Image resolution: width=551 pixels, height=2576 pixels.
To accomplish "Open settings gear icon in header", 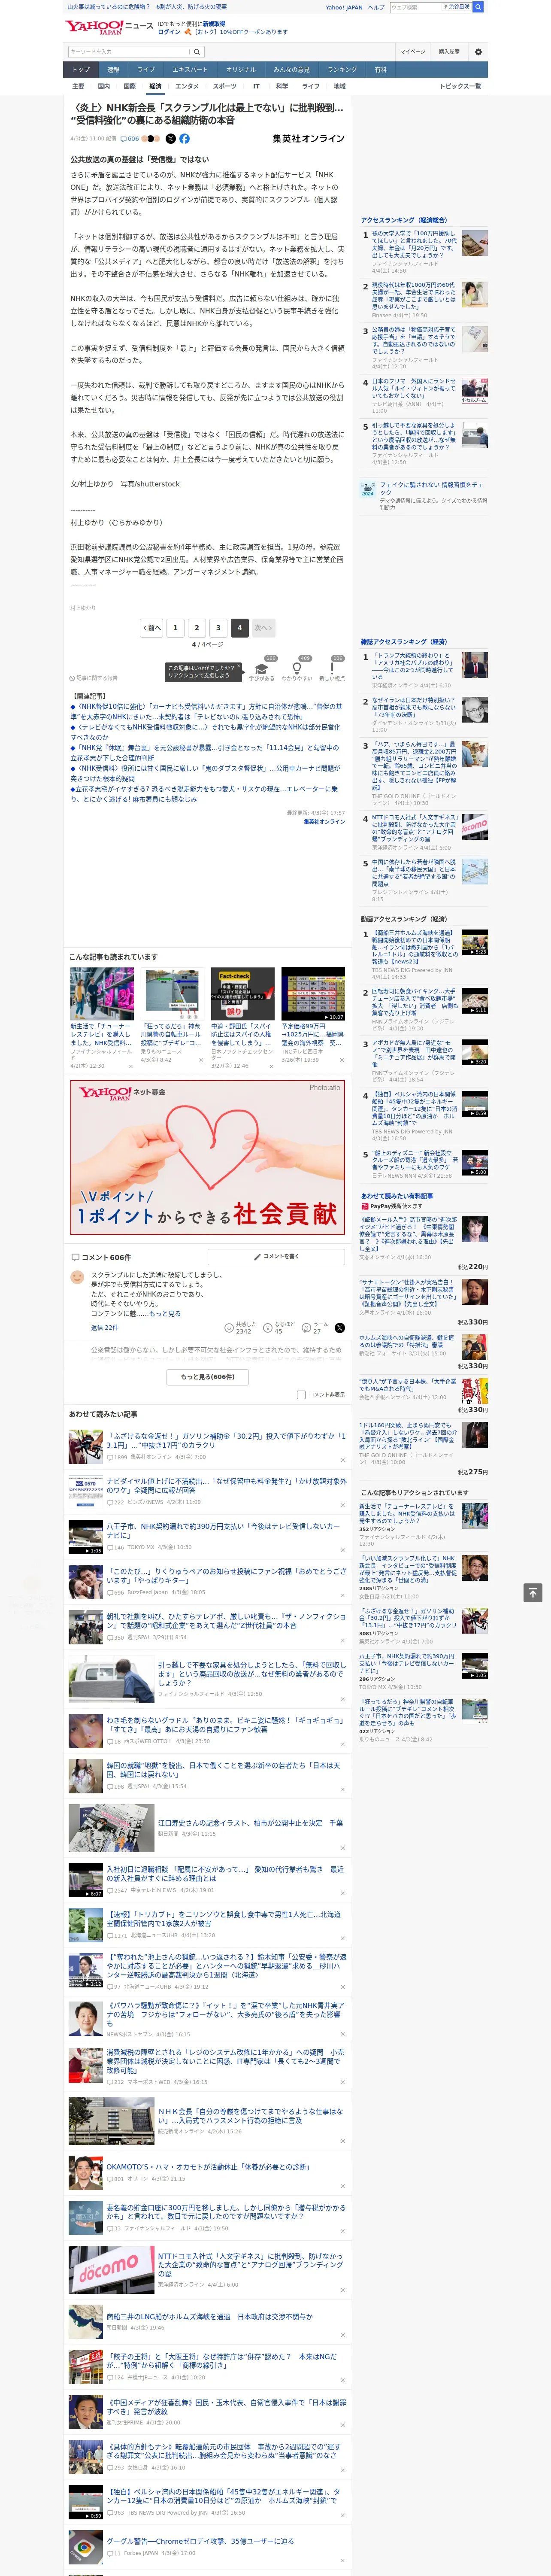I will 478,52.
